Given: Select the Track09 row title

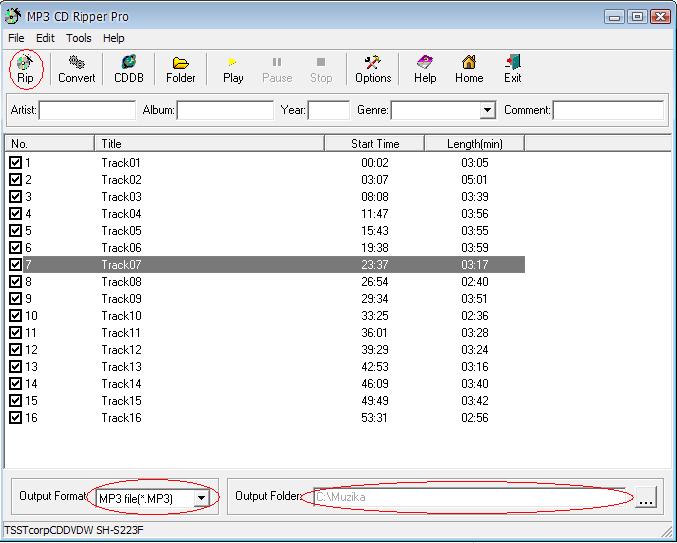Looking at the screenshot, I should (121, 299).
